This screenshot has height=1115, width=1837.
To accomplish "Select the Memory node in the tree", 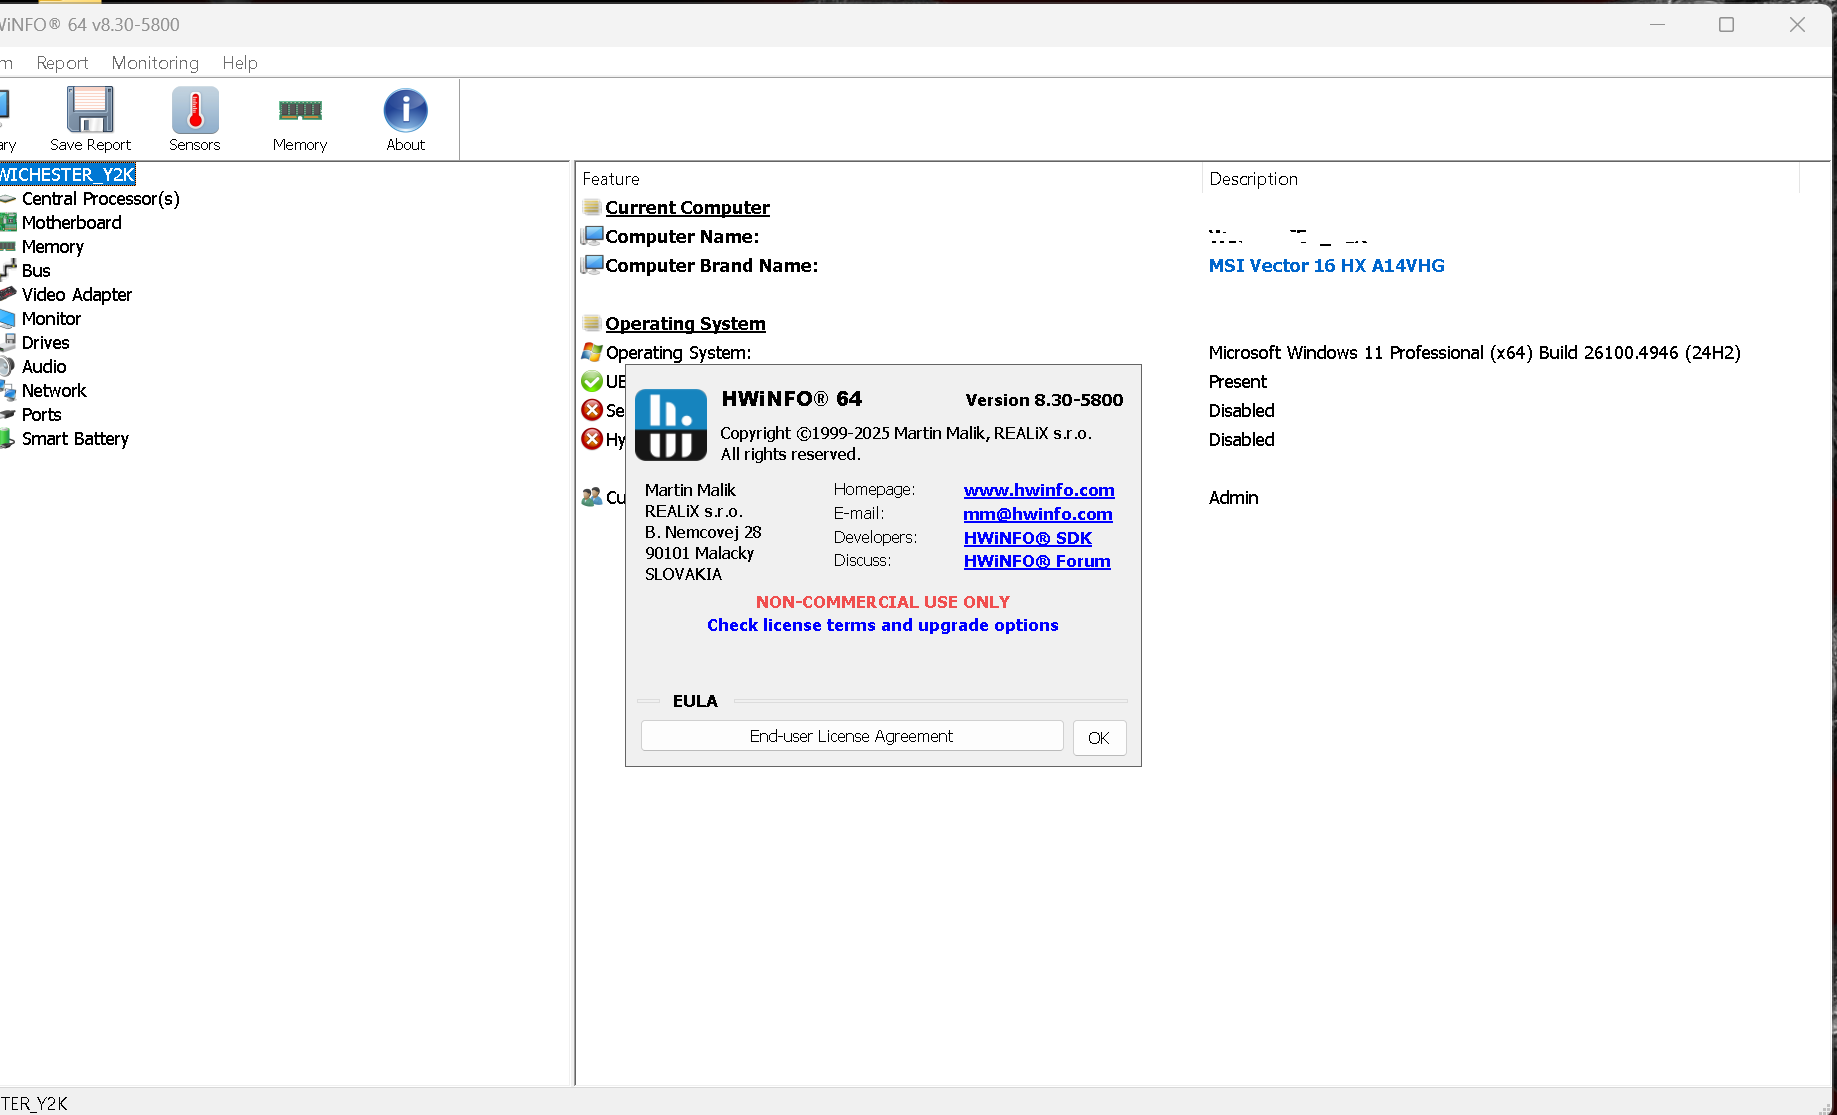I will (x=53, y=247).
